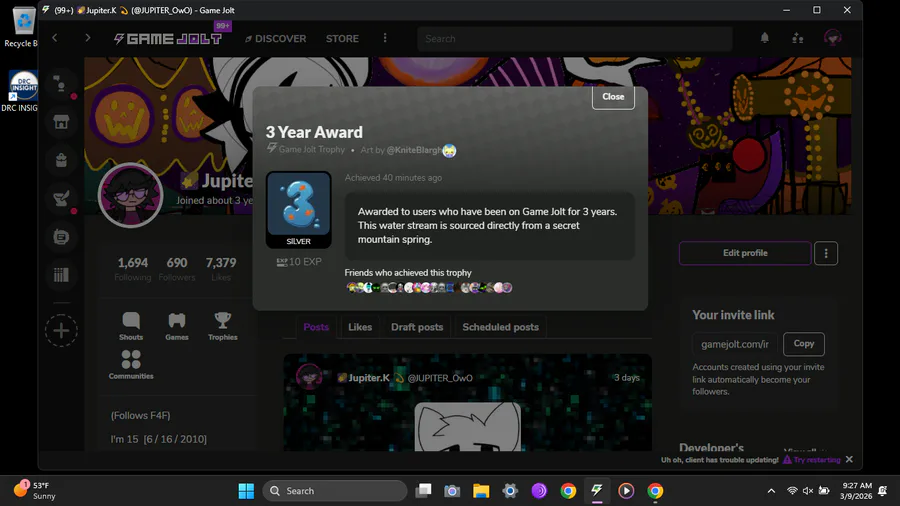Open the @KniteBlargh artist profile link
The width and height of the screenshot is (900, 506).
[414, 150]
